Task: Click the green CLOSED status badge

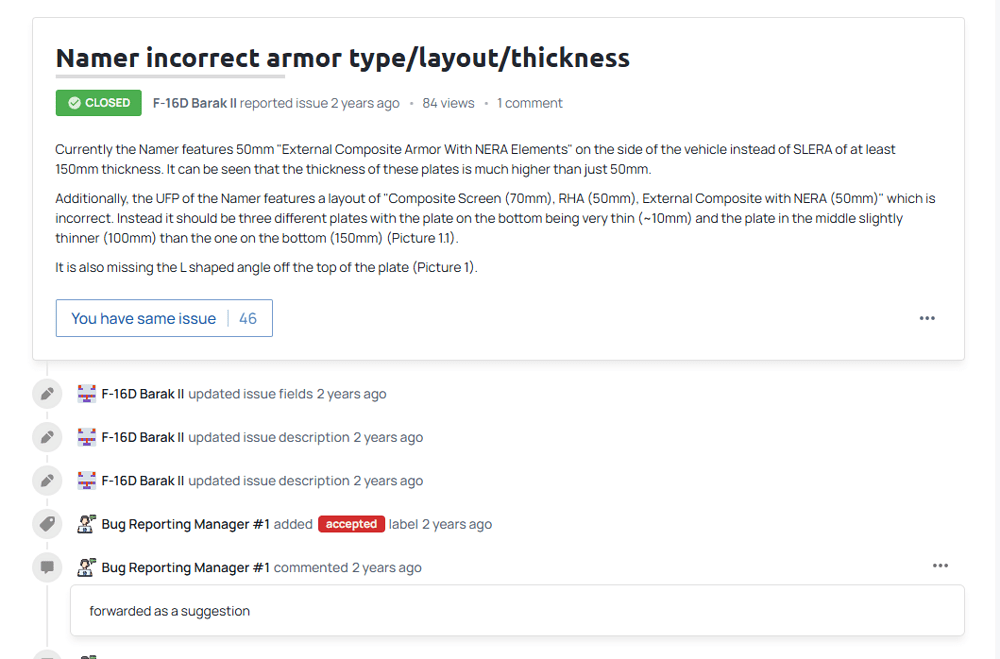Action: pyautogui.click(x=98, y=103)
